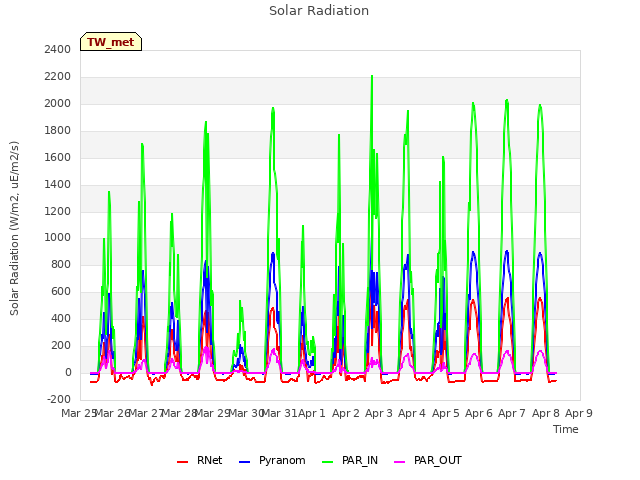Click the magenta PAR_OUT legend swatch
Viewport: 640px width, 480px height.
pos(400,461)
